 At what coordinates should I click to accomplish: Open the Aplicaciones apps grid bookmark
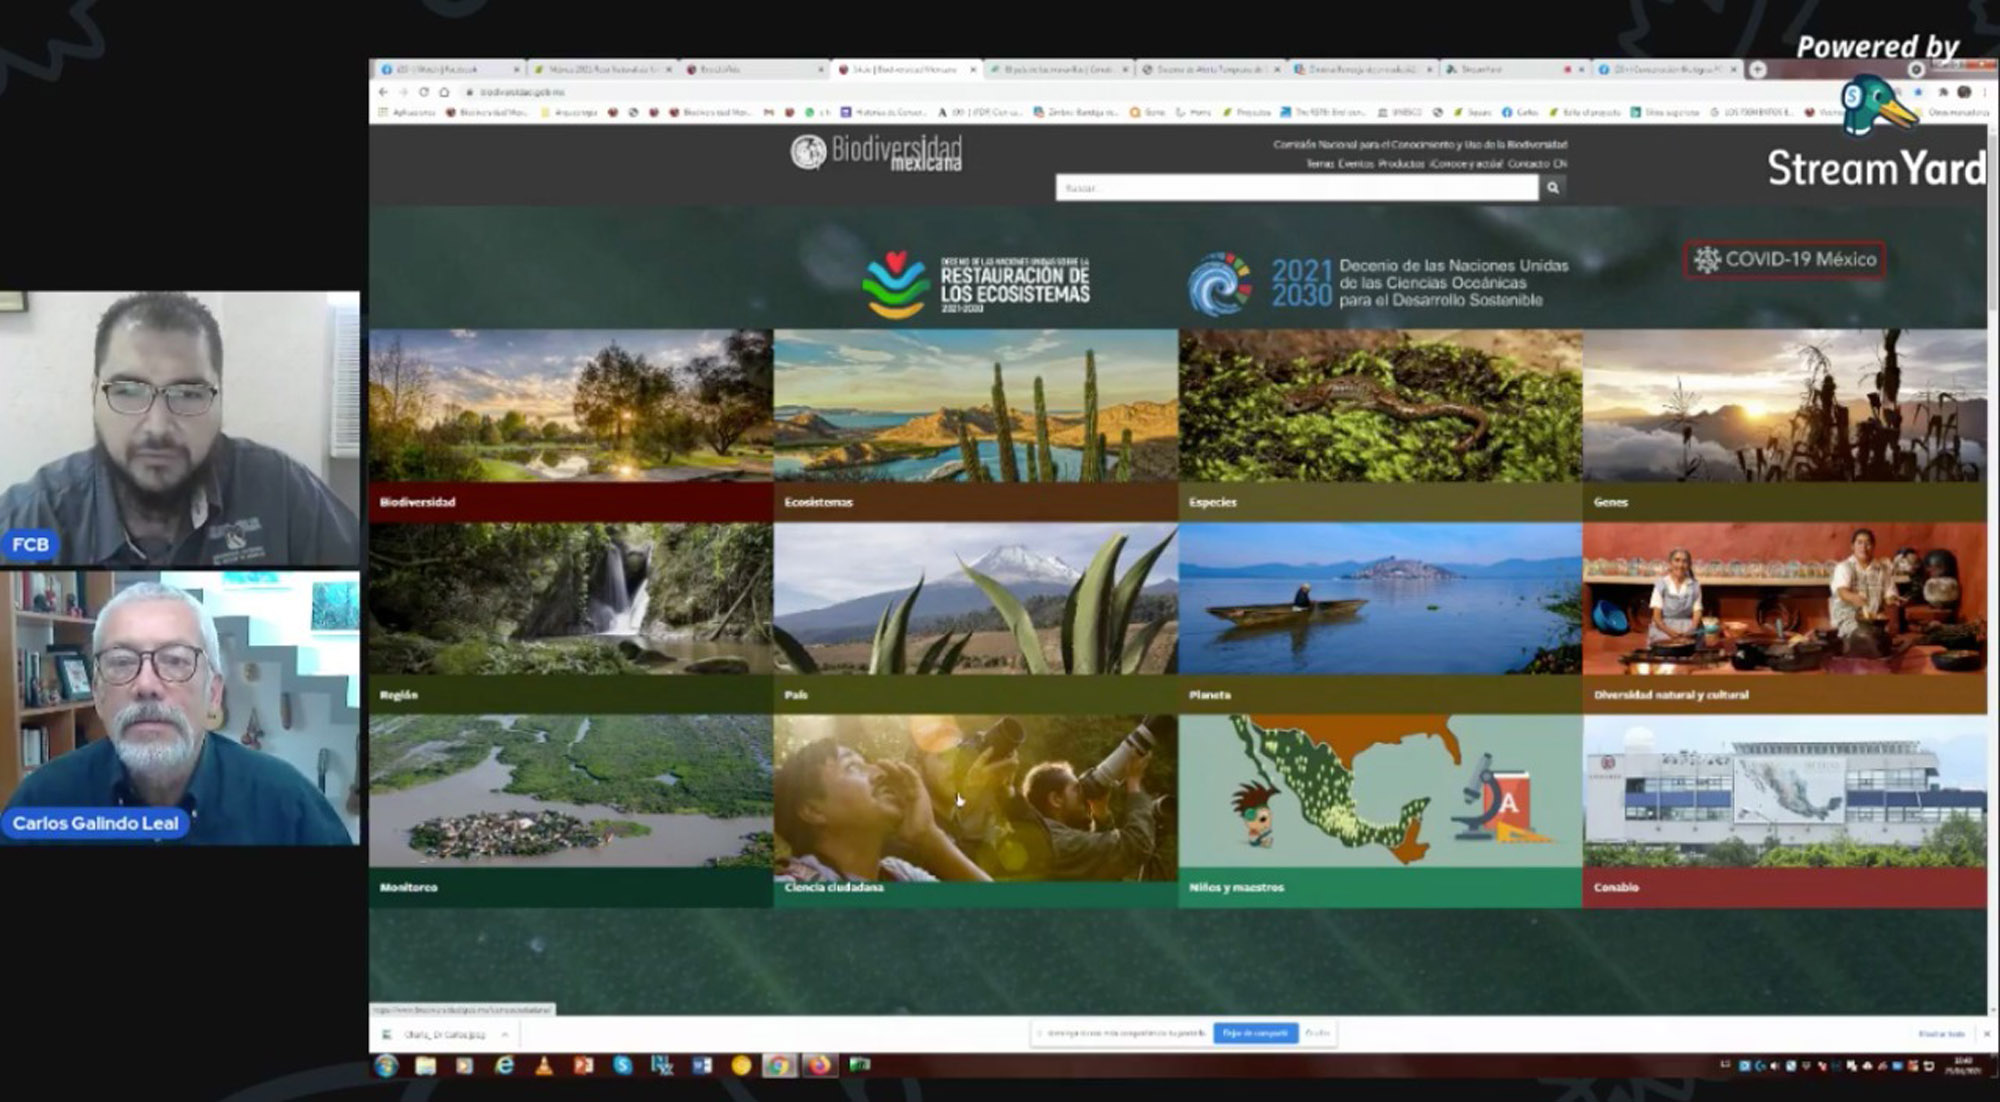405,113
